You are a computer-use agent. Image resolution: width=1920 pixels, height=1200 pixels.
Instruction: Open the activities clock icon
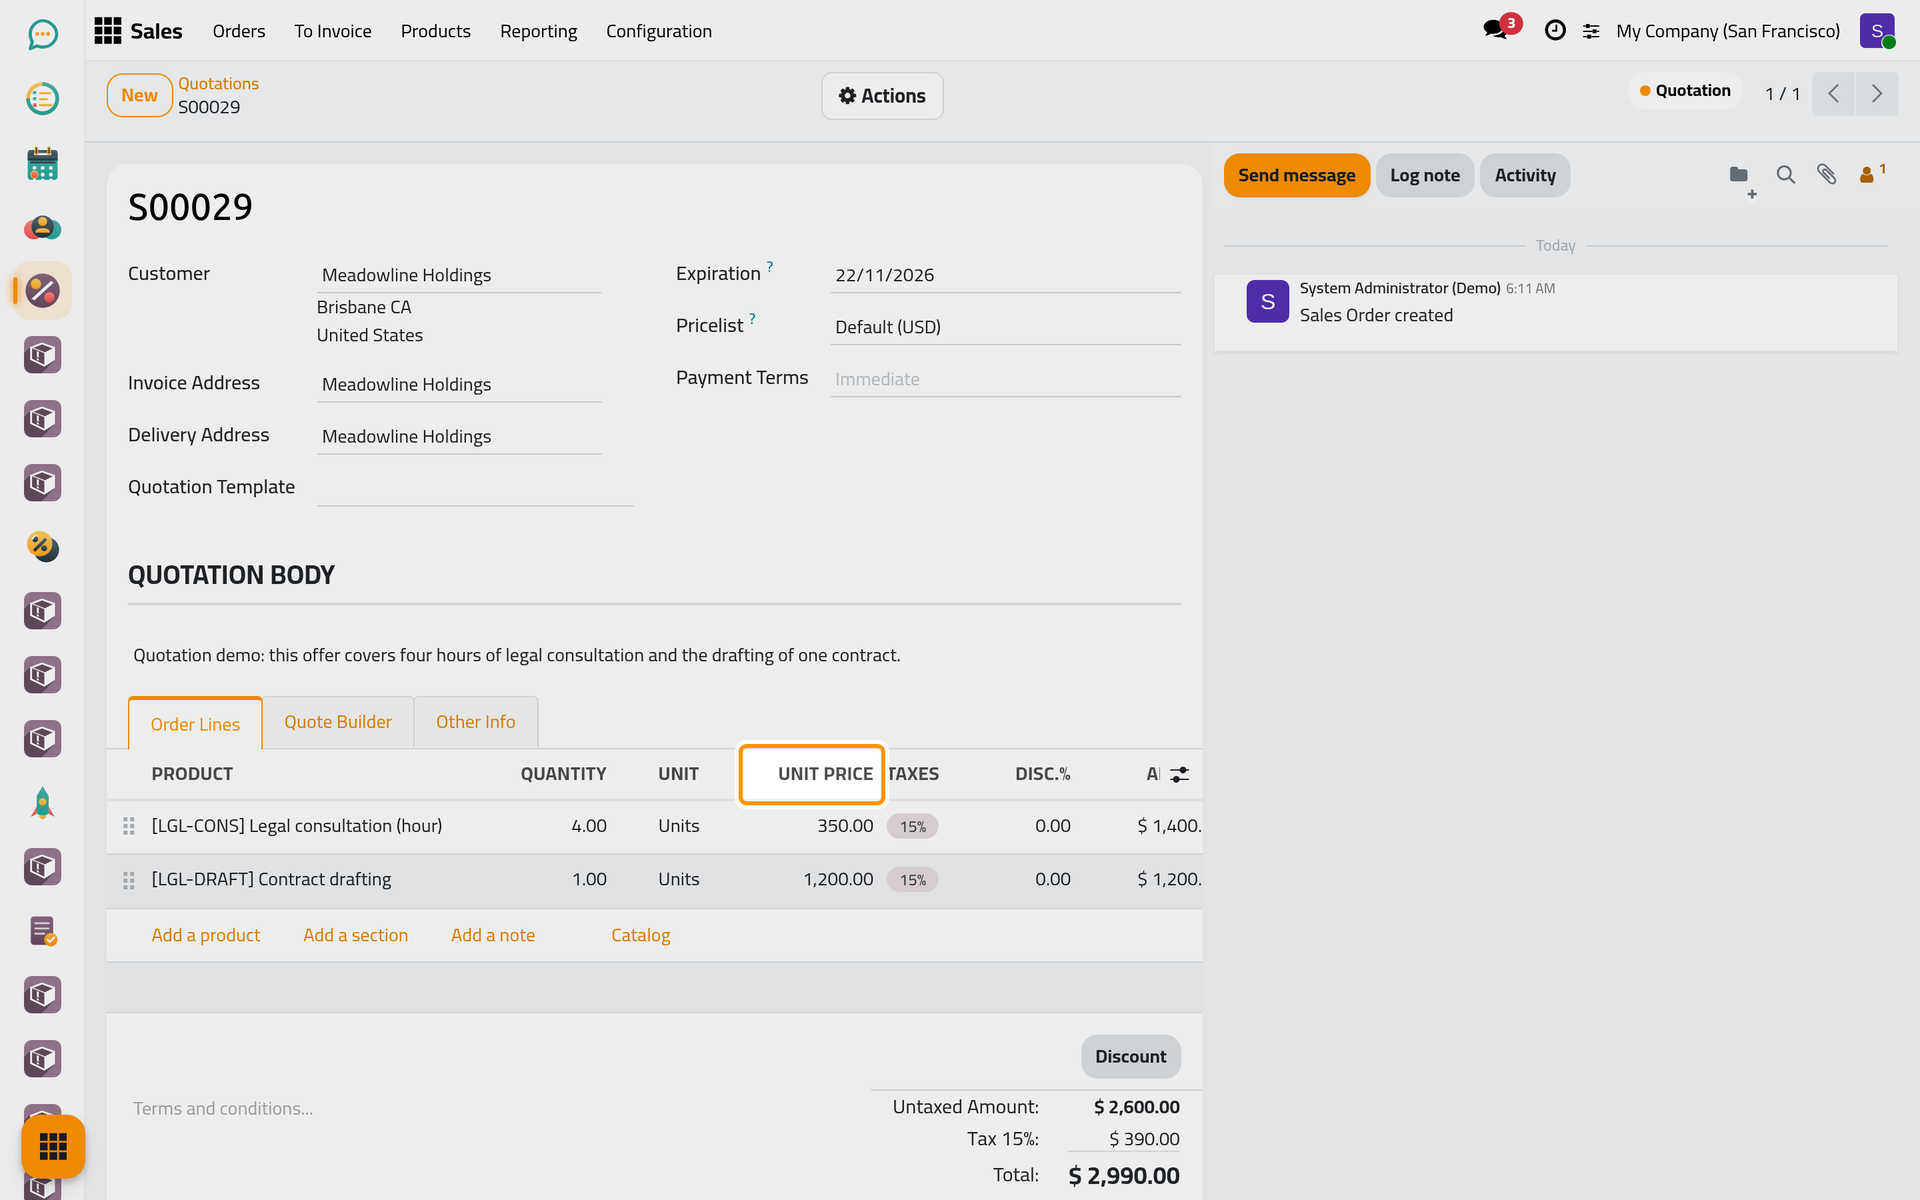click(1555, 31)
